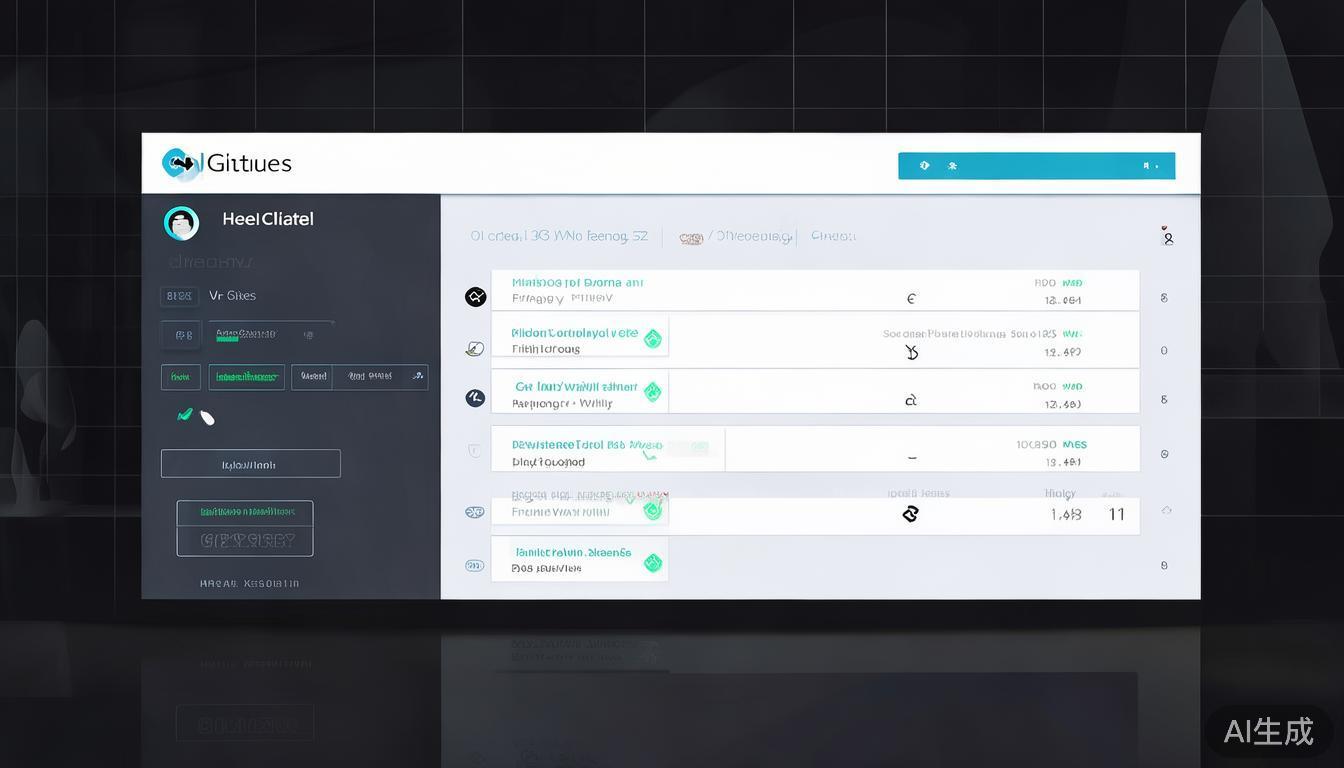Screen dimensions: 1344x768
Task: Click green hexagon badge on the last list row
Action: tap(652, 563)
